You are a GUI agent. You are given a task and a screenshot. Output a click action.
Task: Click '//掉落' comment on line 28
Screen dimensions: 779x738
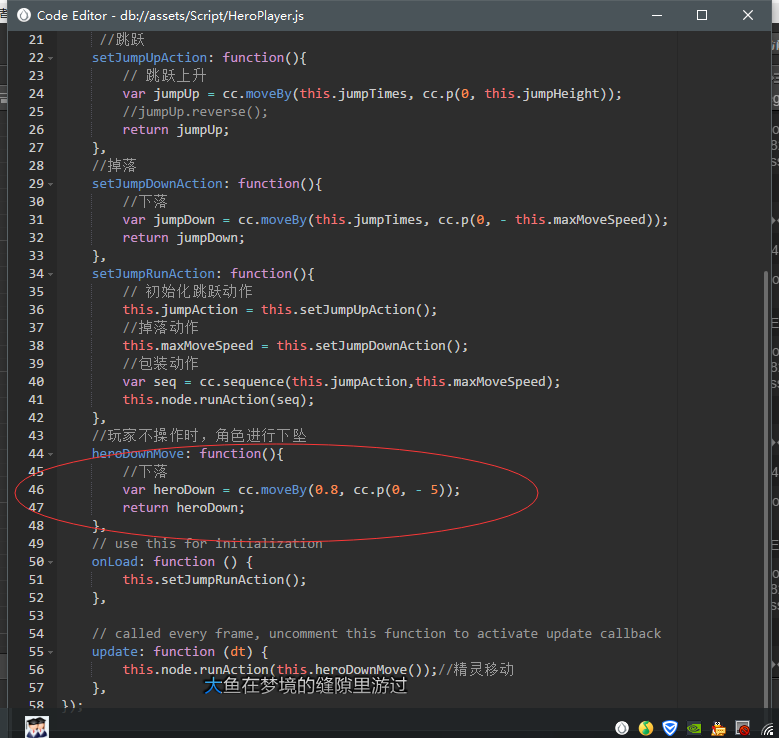(x=114, y=165)
